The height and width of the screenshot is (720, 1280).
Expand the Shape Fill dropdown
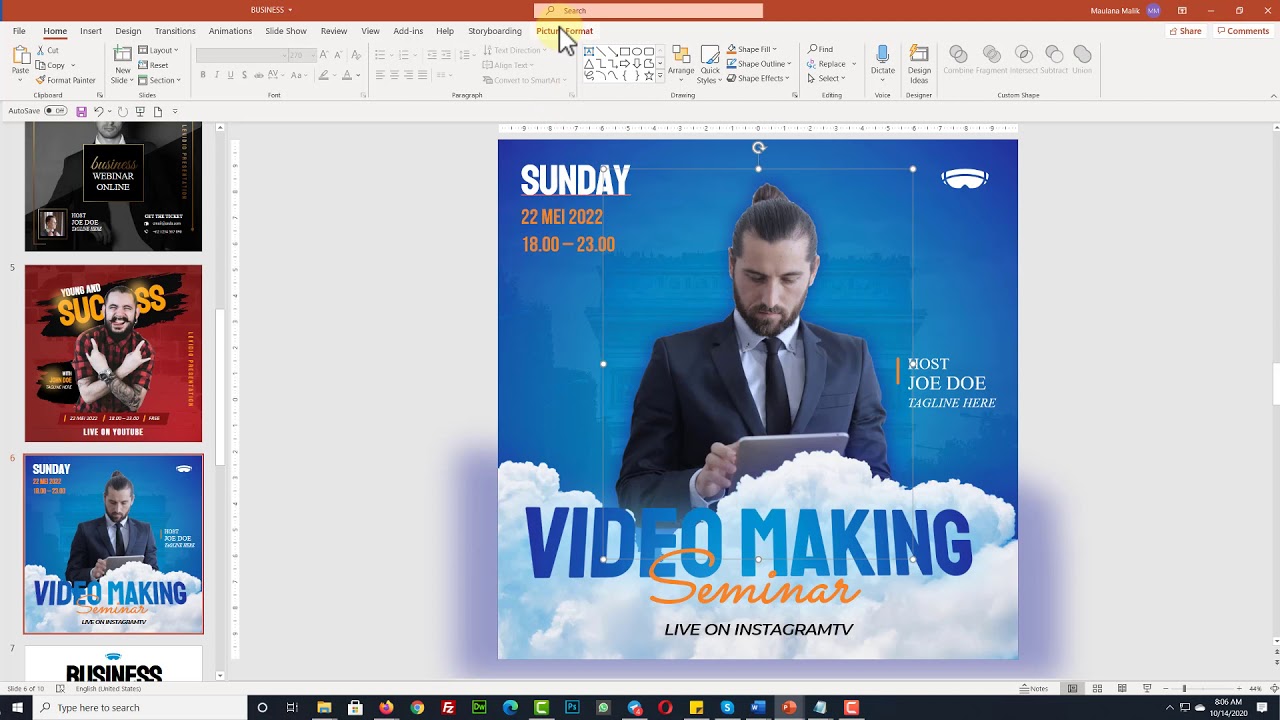[752, 49]
